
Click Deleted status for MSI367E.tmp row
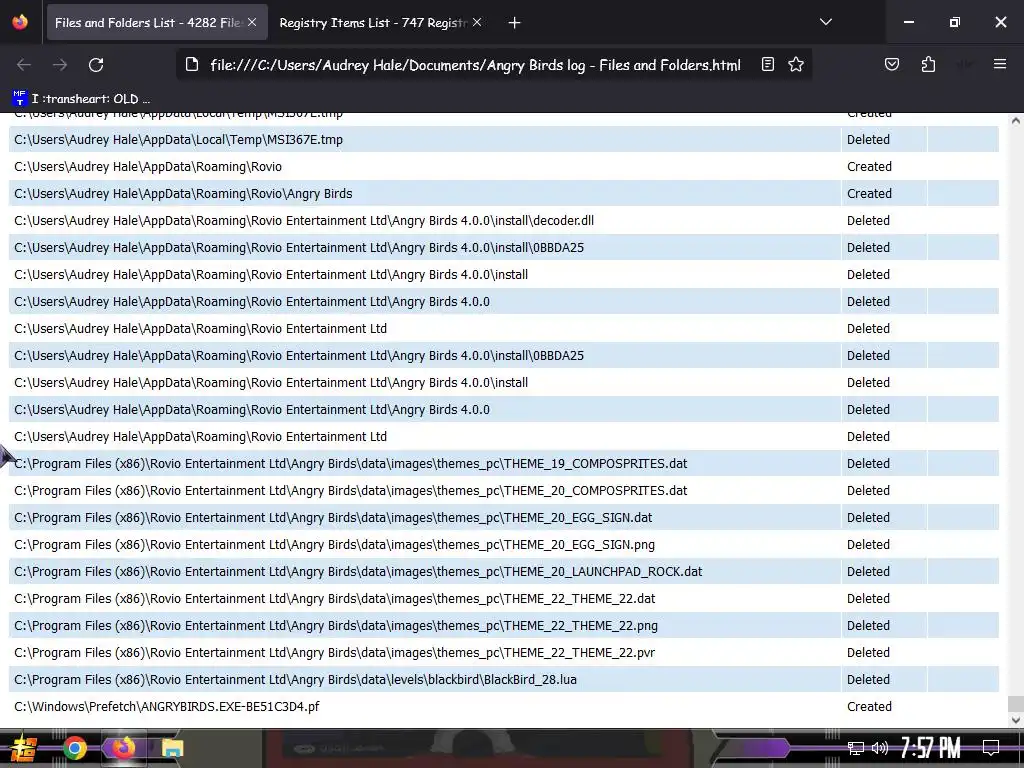[868, 140]
